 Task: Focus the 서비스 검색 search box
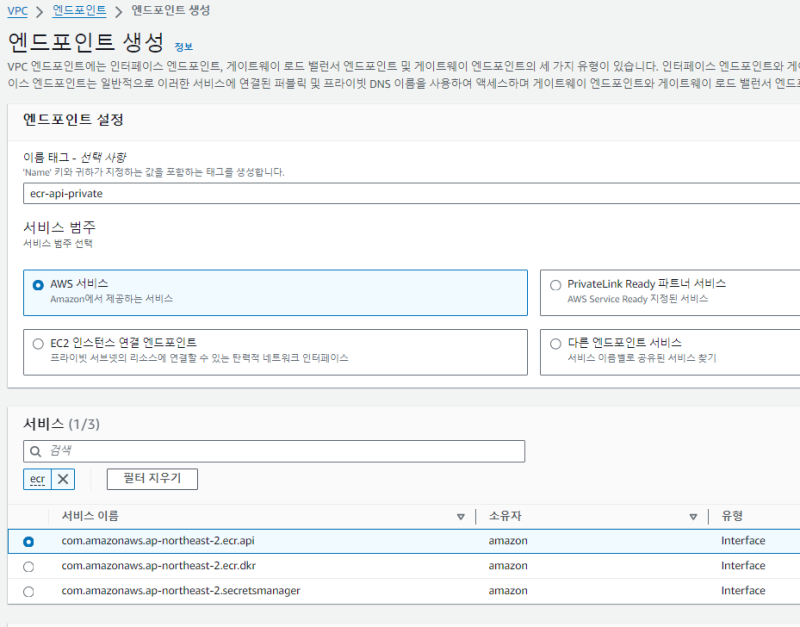pos(280,452)
